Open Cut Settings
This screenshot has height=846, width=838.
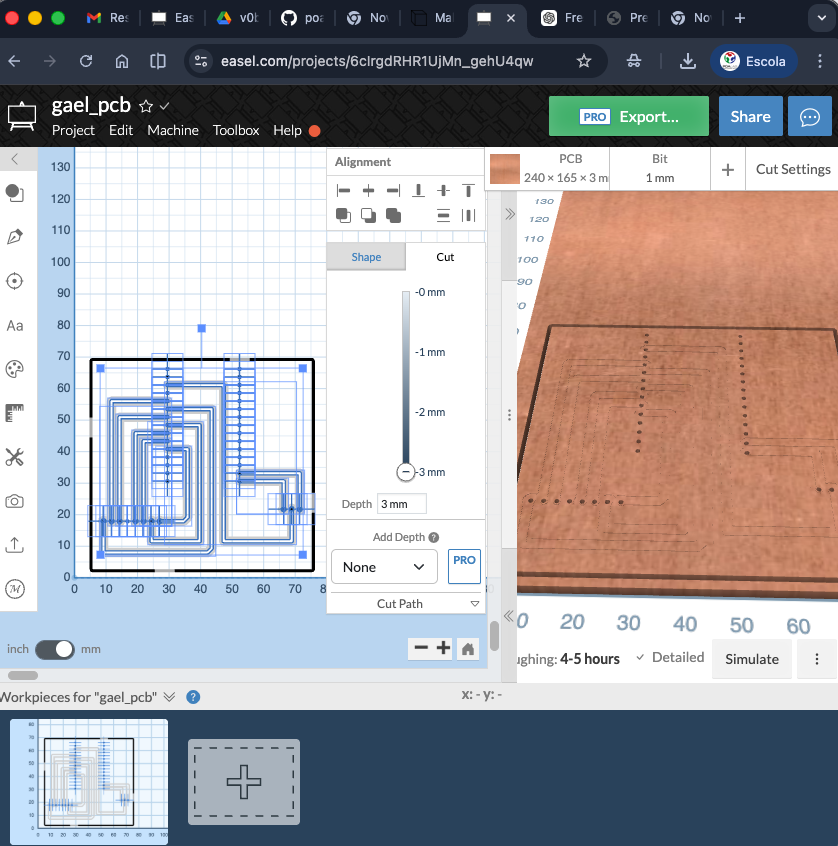click(x=793, y=169)
